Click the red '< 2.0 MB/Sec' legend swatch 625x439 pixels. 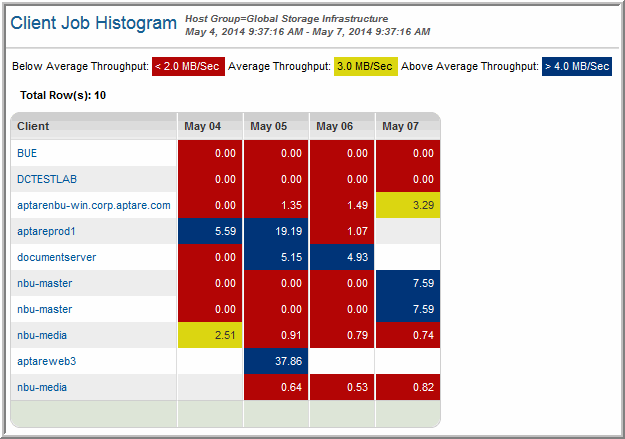pyautogui.click(x=186, y=66)
